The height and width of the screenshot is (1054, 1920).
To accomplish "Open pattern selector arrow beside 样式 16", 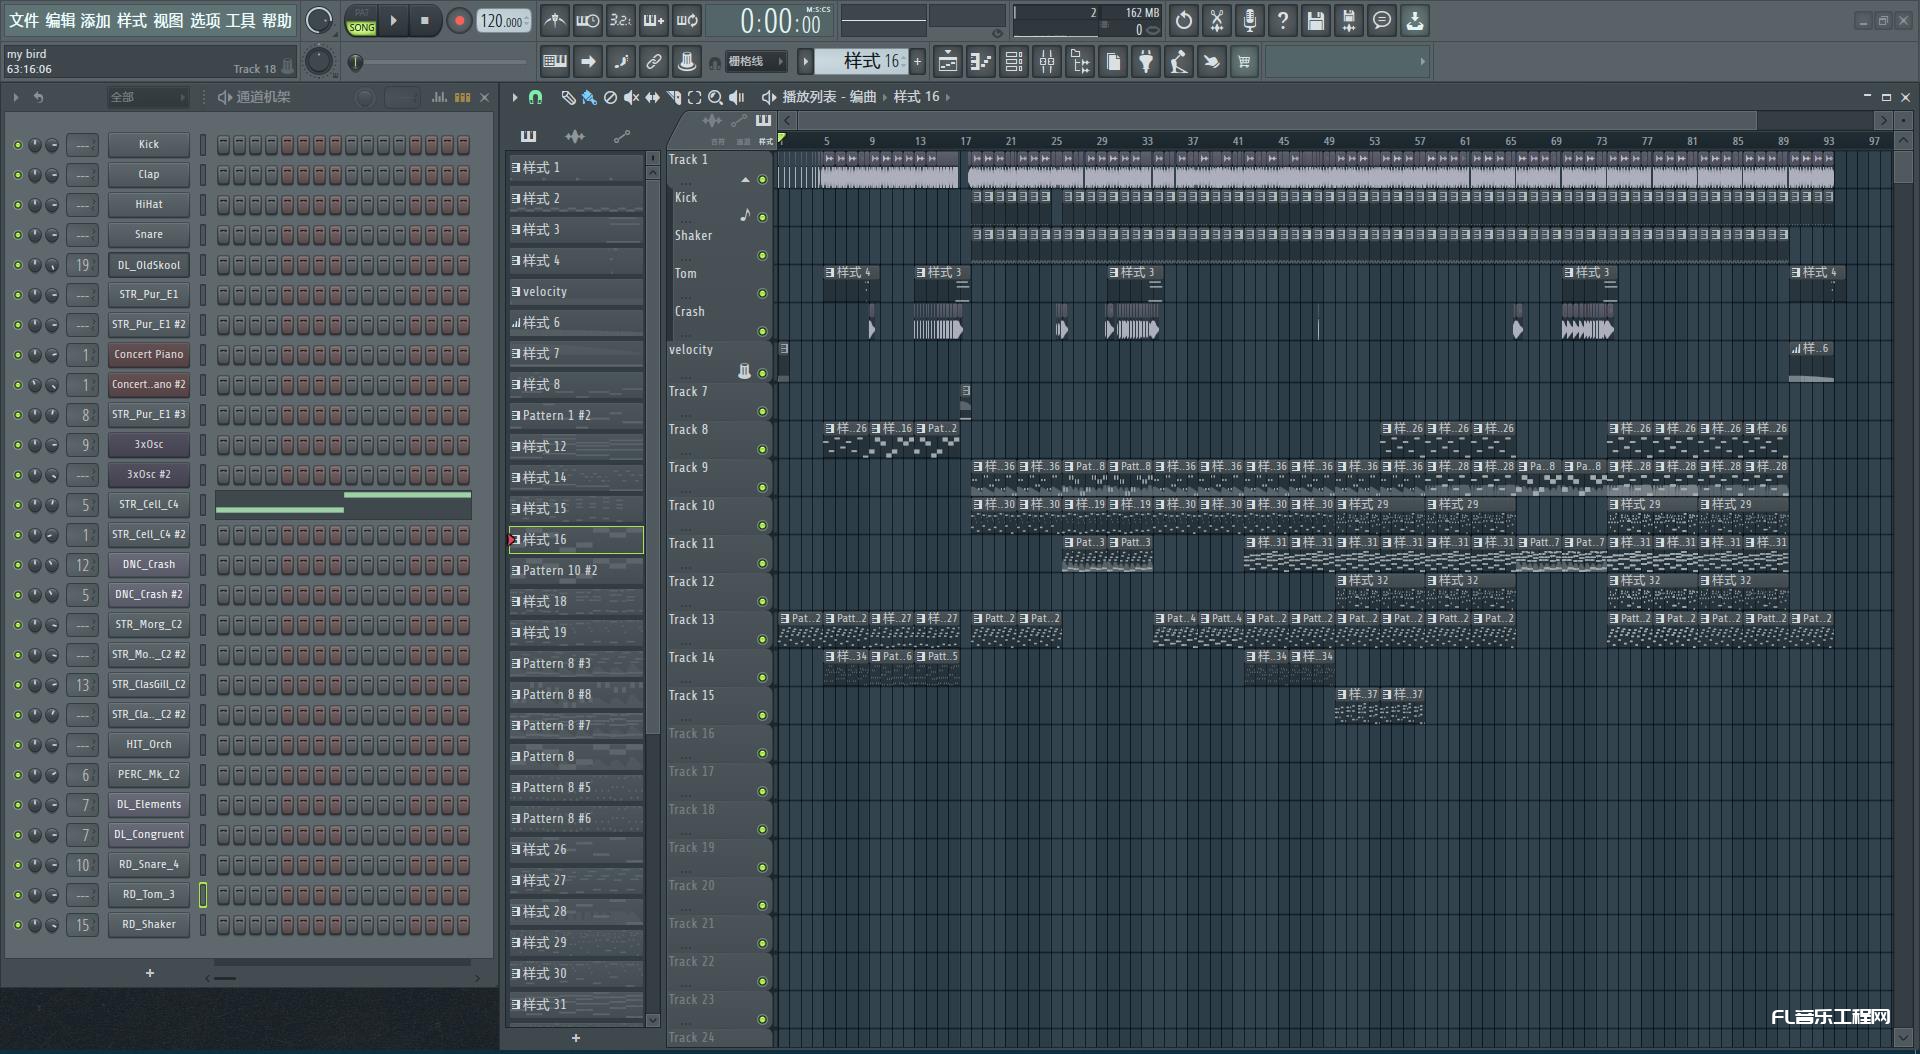I will (x=805, y=62).
